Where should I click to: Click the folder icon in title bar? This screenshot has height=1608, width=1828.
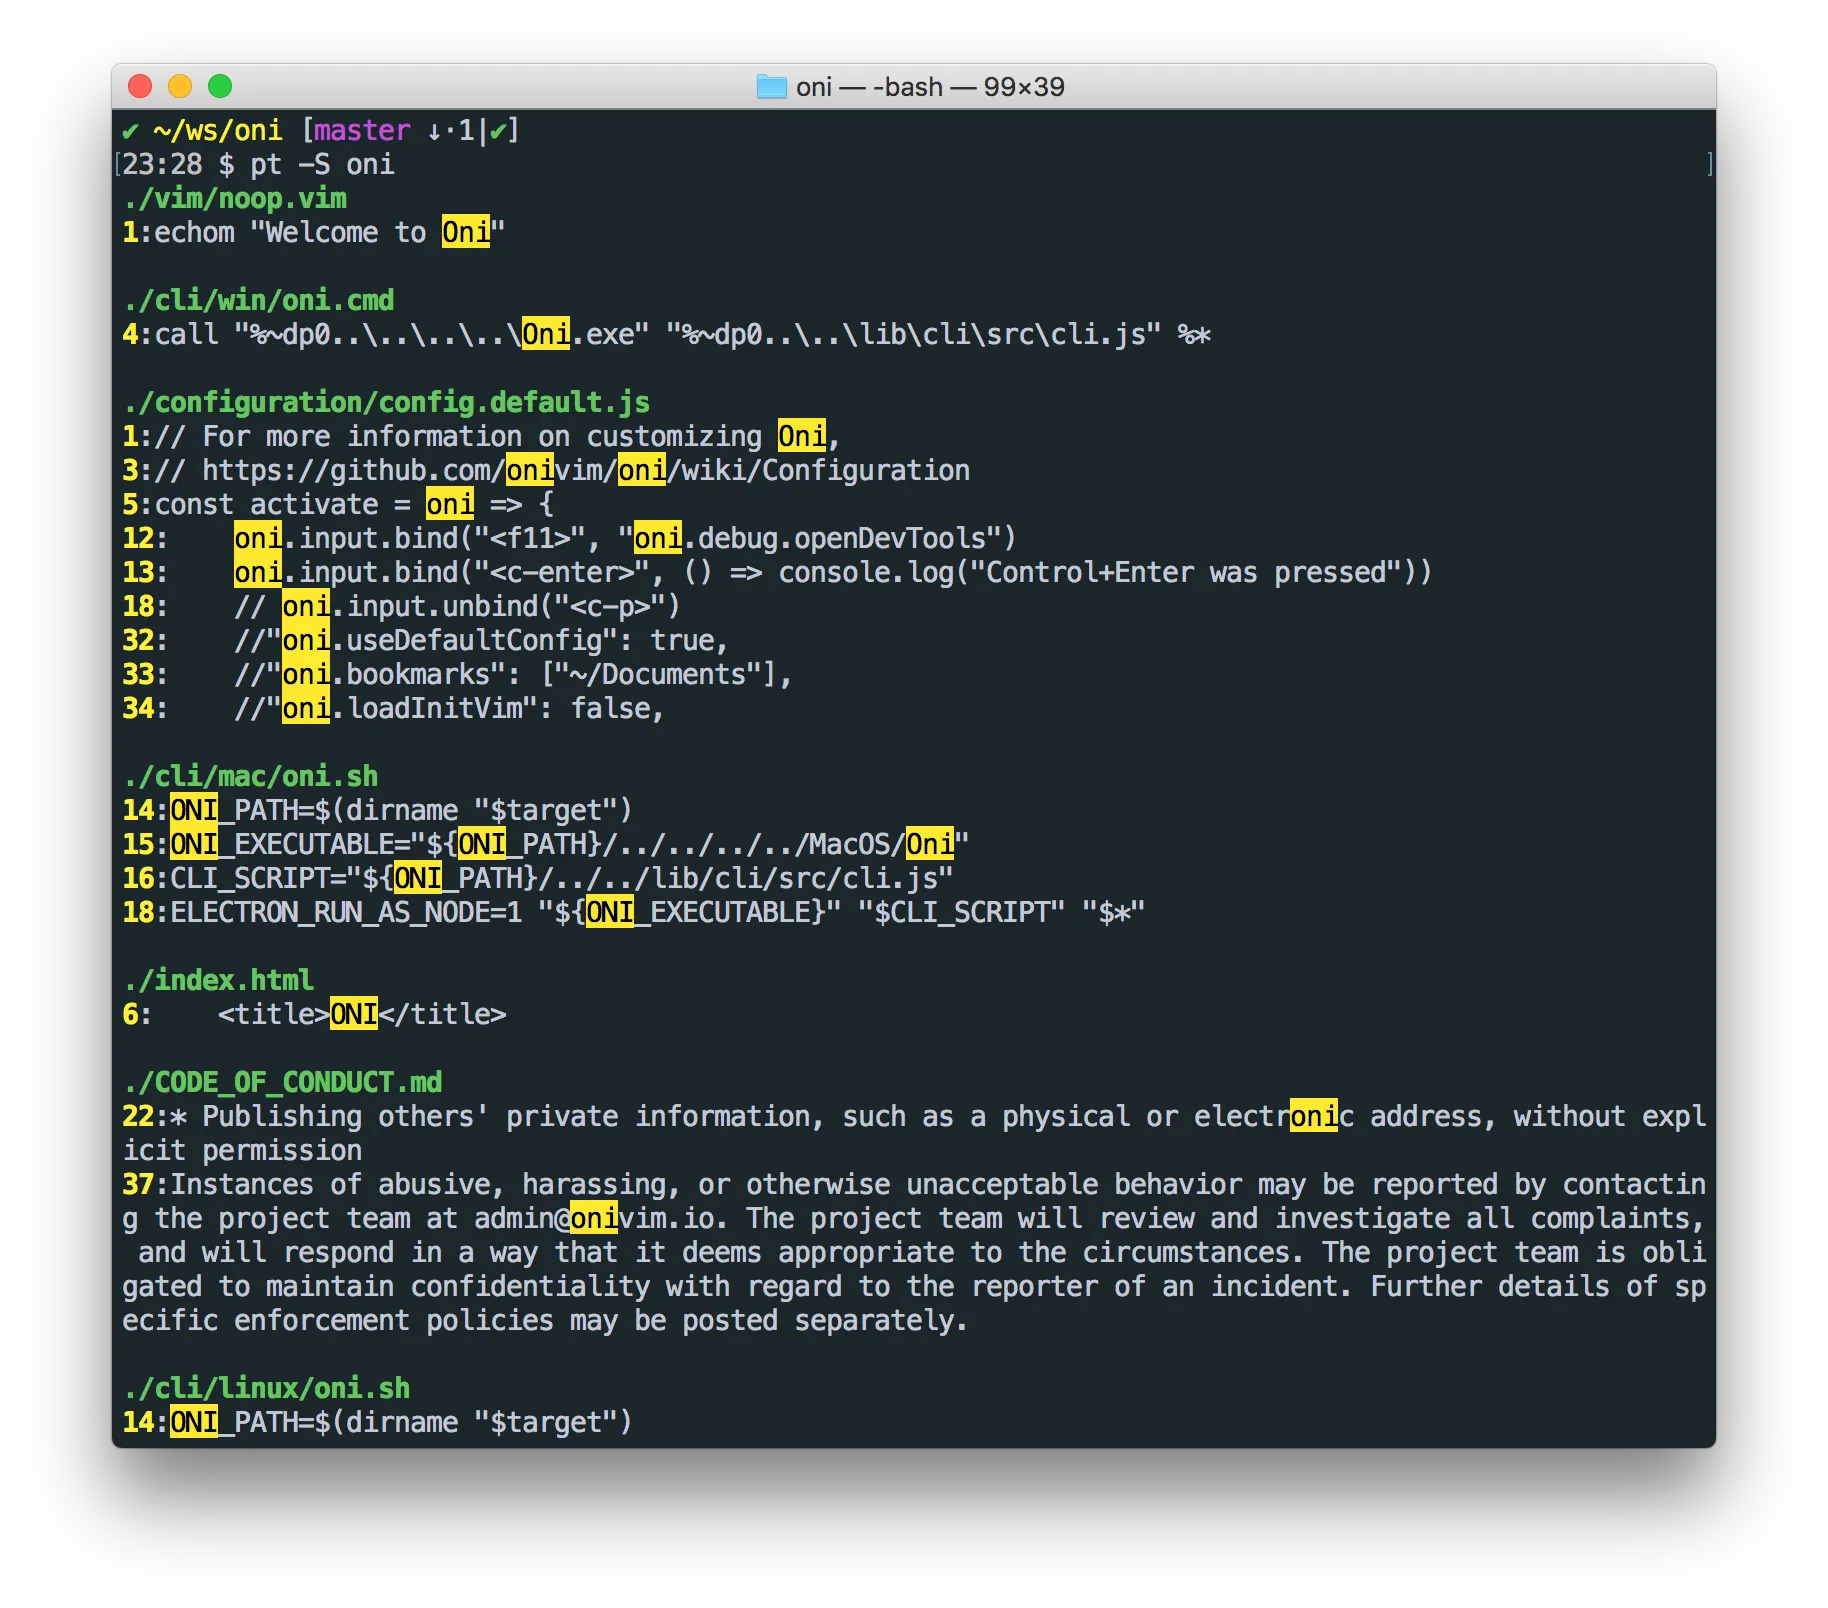771,87
